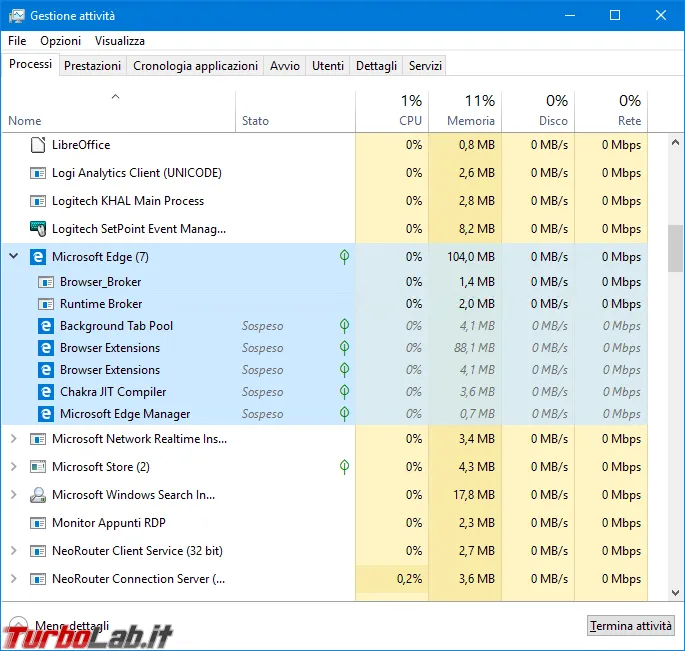This screenshot has height=651, width=685.
Task: Collapse the Microsoft Edge (7) process group
Action: tap(14, 256)
